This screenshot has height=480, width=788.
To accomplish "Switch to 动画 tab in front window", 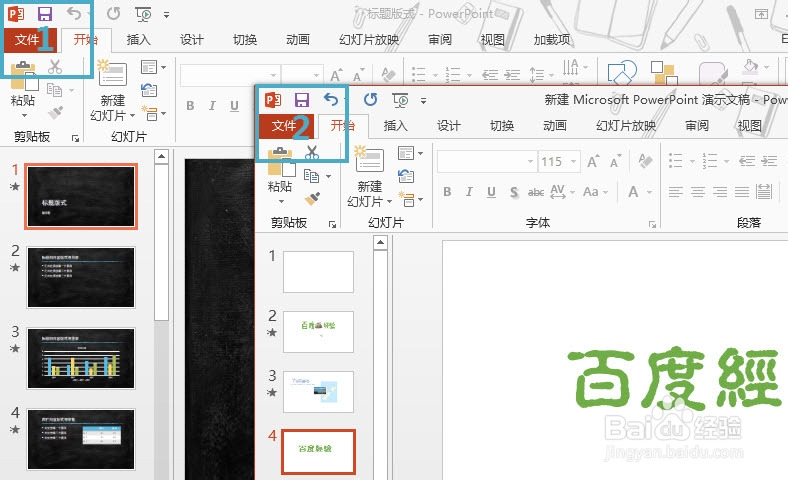I will tap(555, 126).
